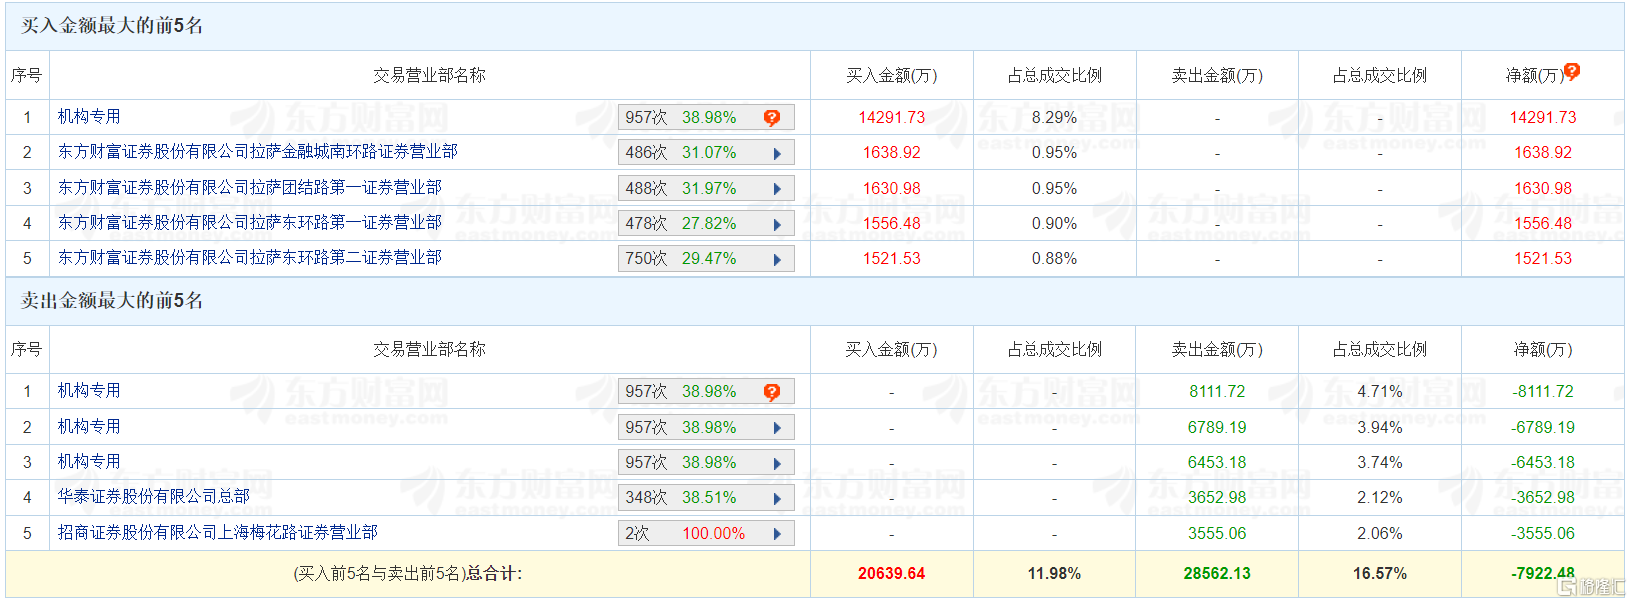Click the arrow icon next to 750次 29.47%

pos(777,260)
